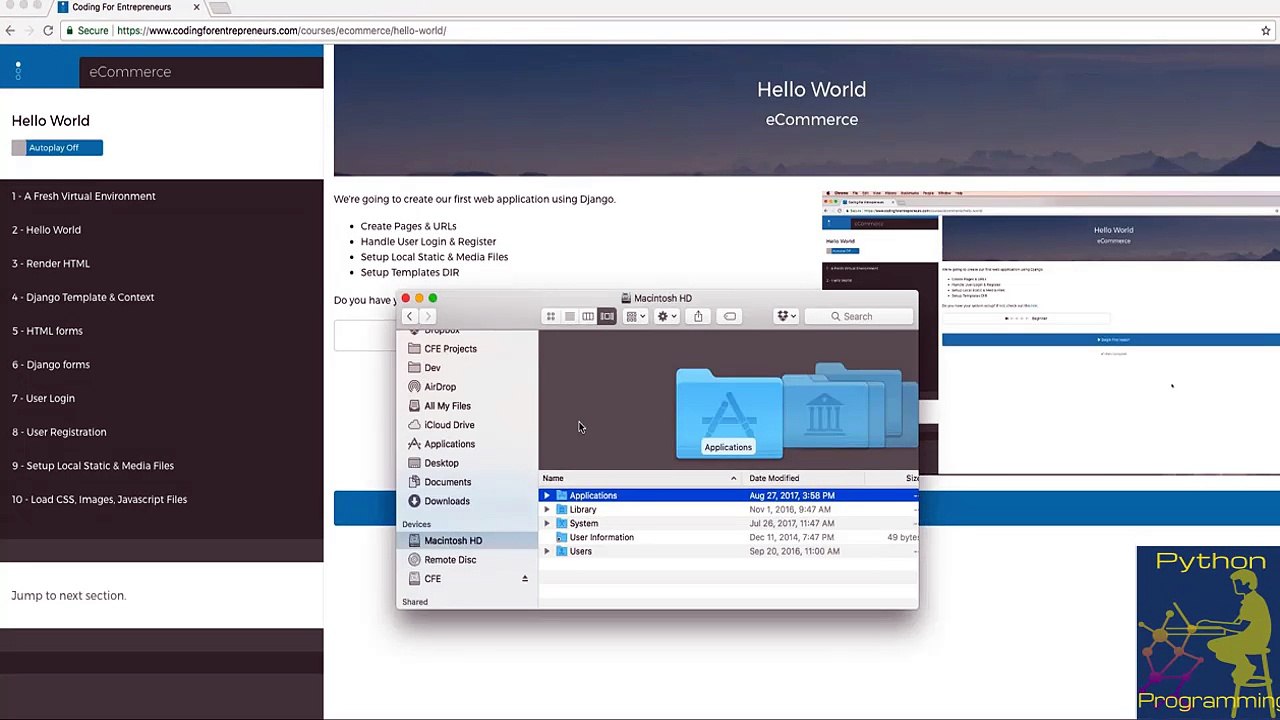
Task: Close the Coding For Entrepreneurs tab
Action: pyautogui.click(x=196, y=7)
